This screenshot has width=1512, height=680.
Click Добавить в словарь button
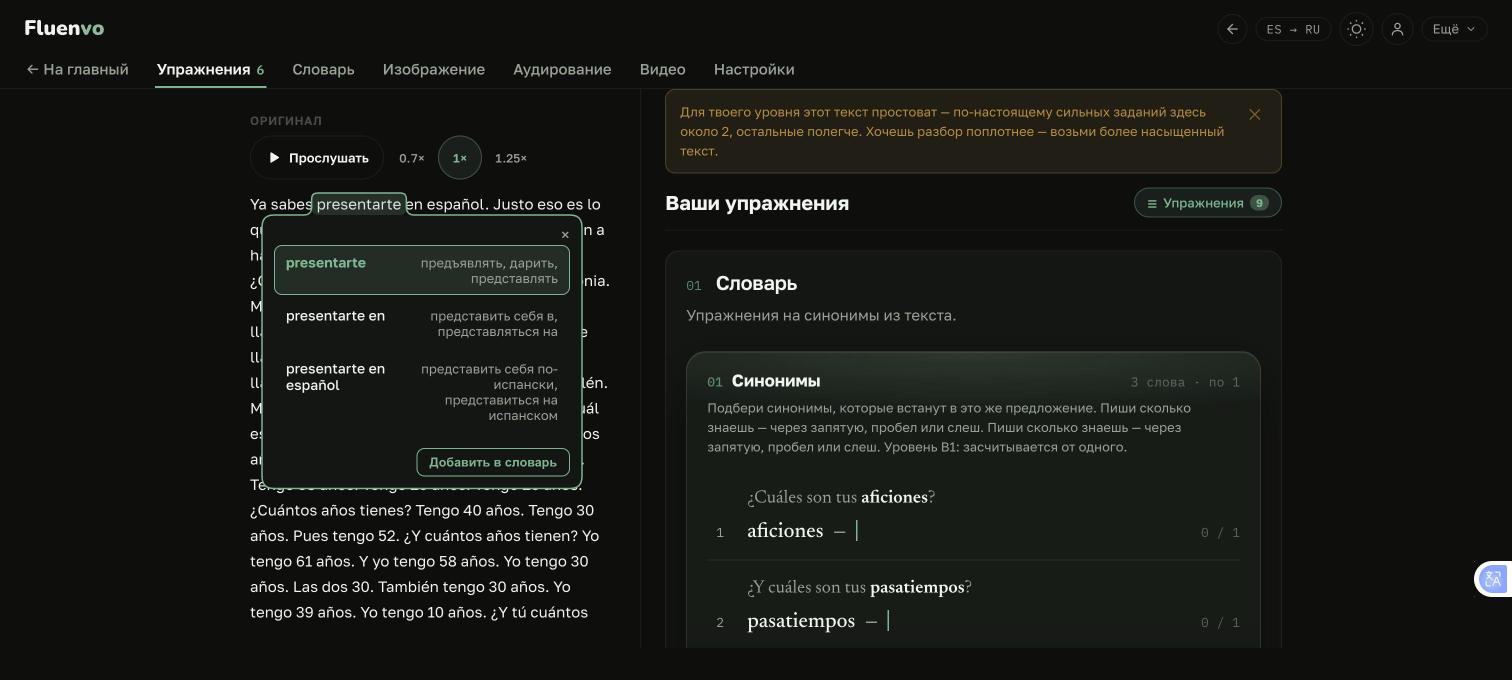pos(493,462)
